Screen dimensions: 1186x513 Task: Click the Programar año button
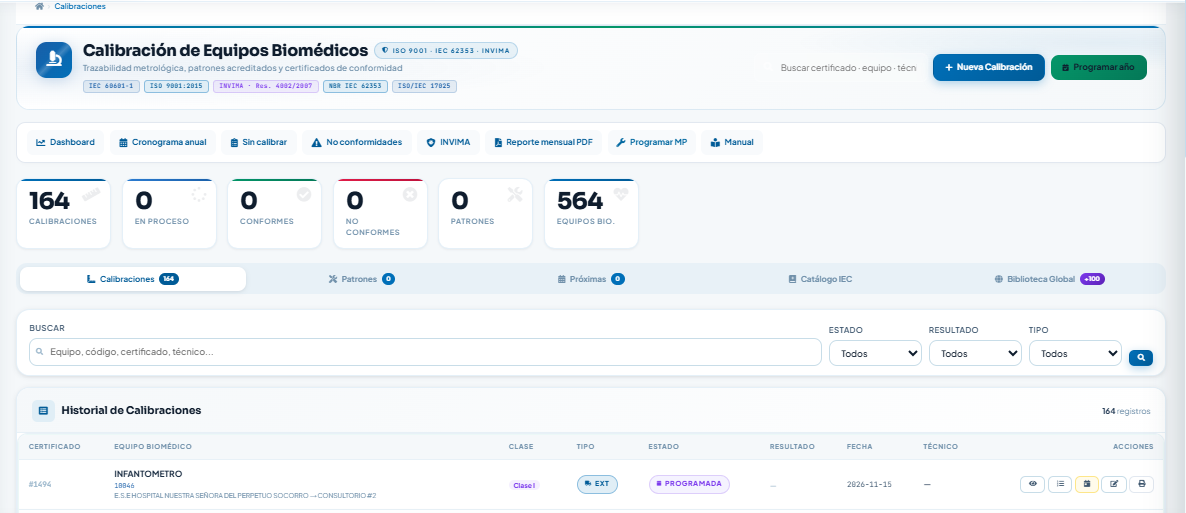point(1098,67)
